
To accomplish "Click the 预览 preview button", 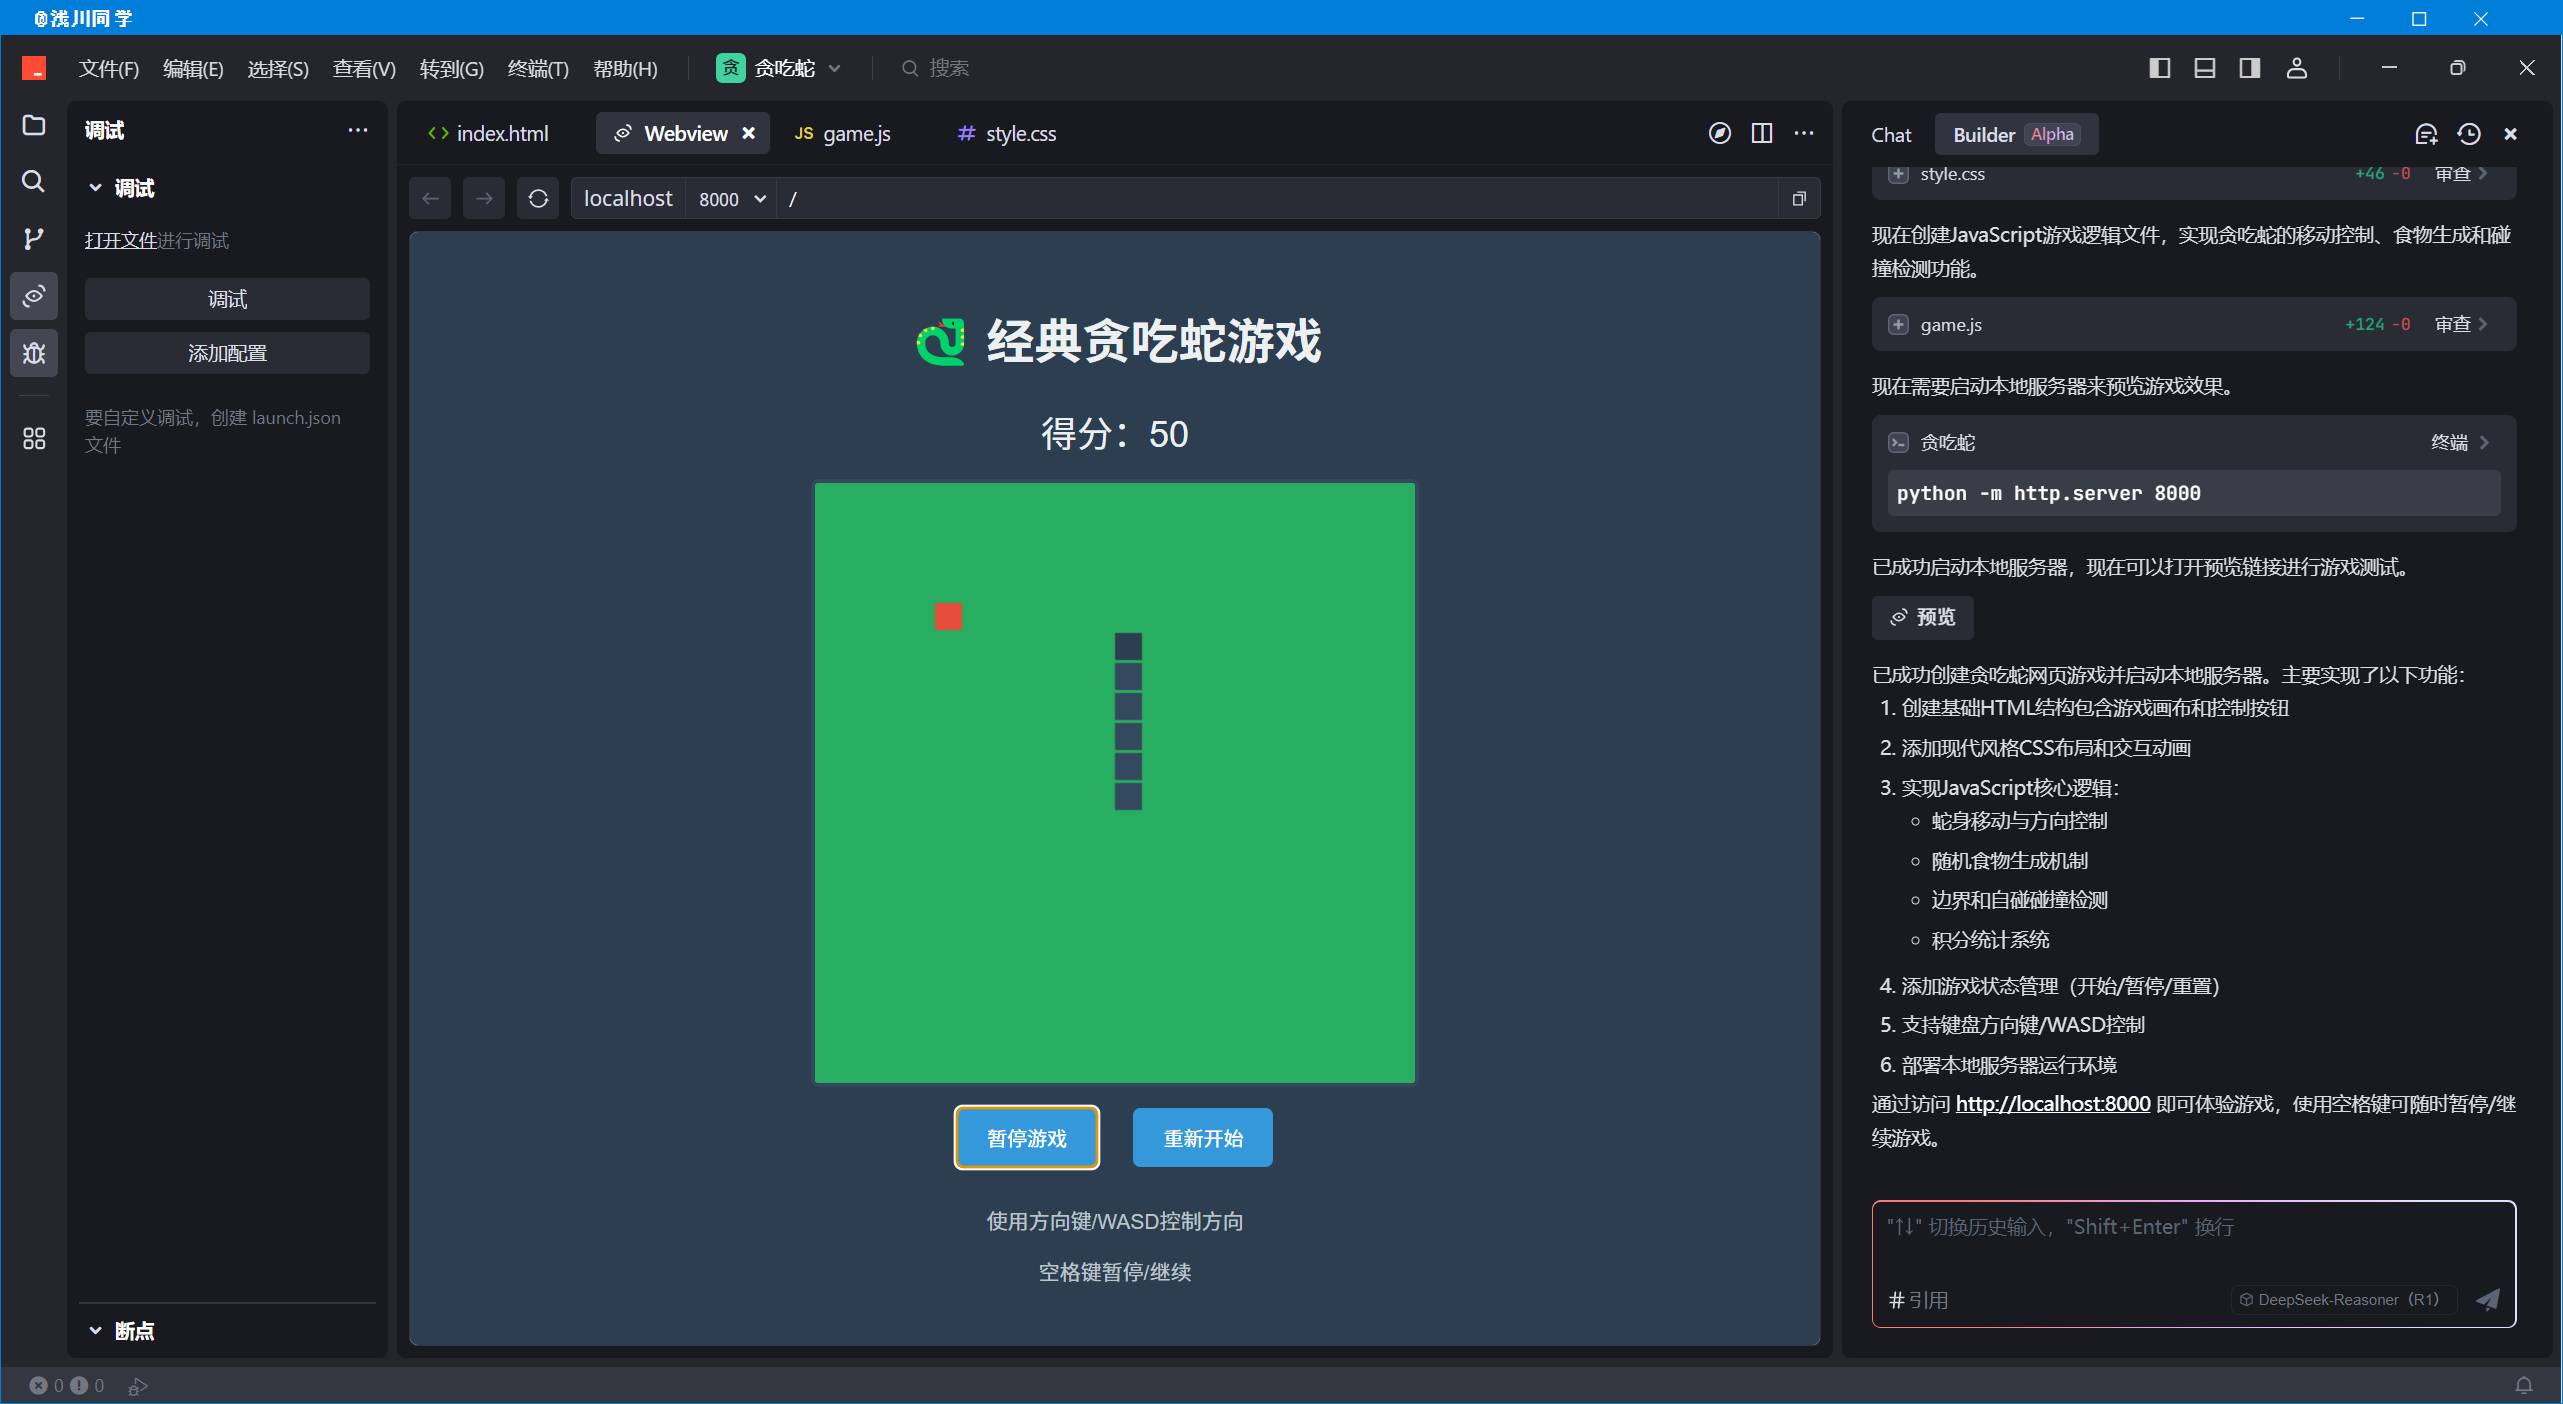I will pyautogui.click(x=1922, y=617).
